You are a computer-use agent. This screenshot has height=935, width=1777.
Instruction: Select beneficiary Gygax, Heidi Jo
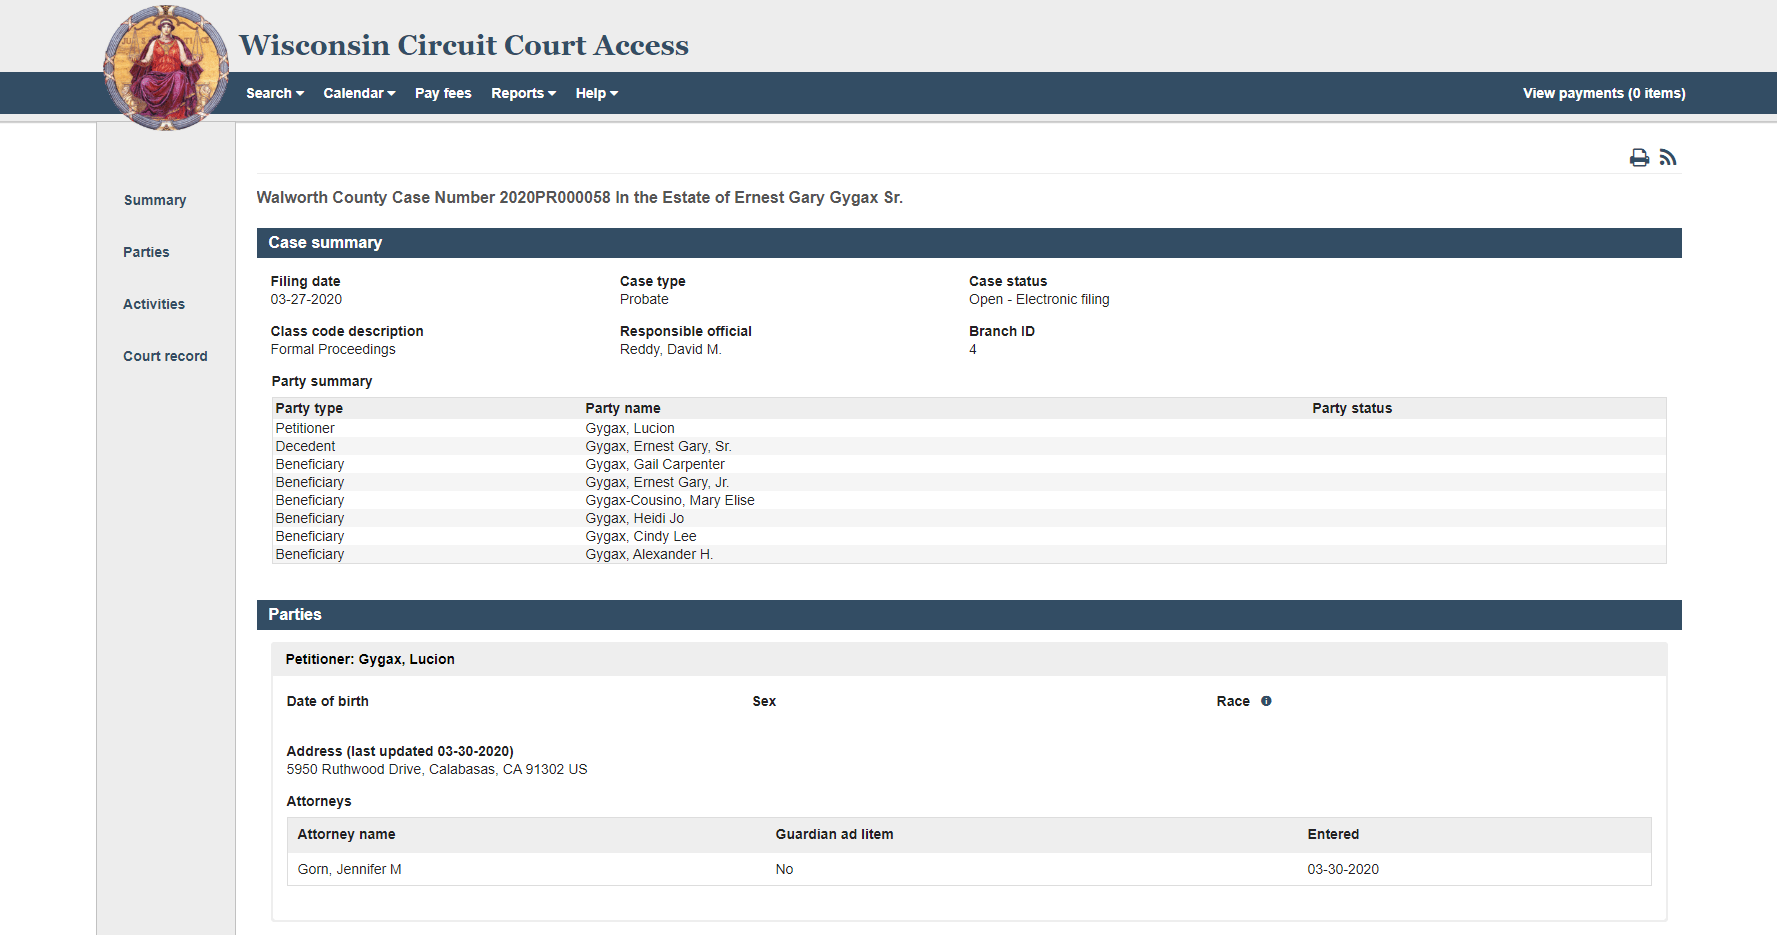pos(969,518)
